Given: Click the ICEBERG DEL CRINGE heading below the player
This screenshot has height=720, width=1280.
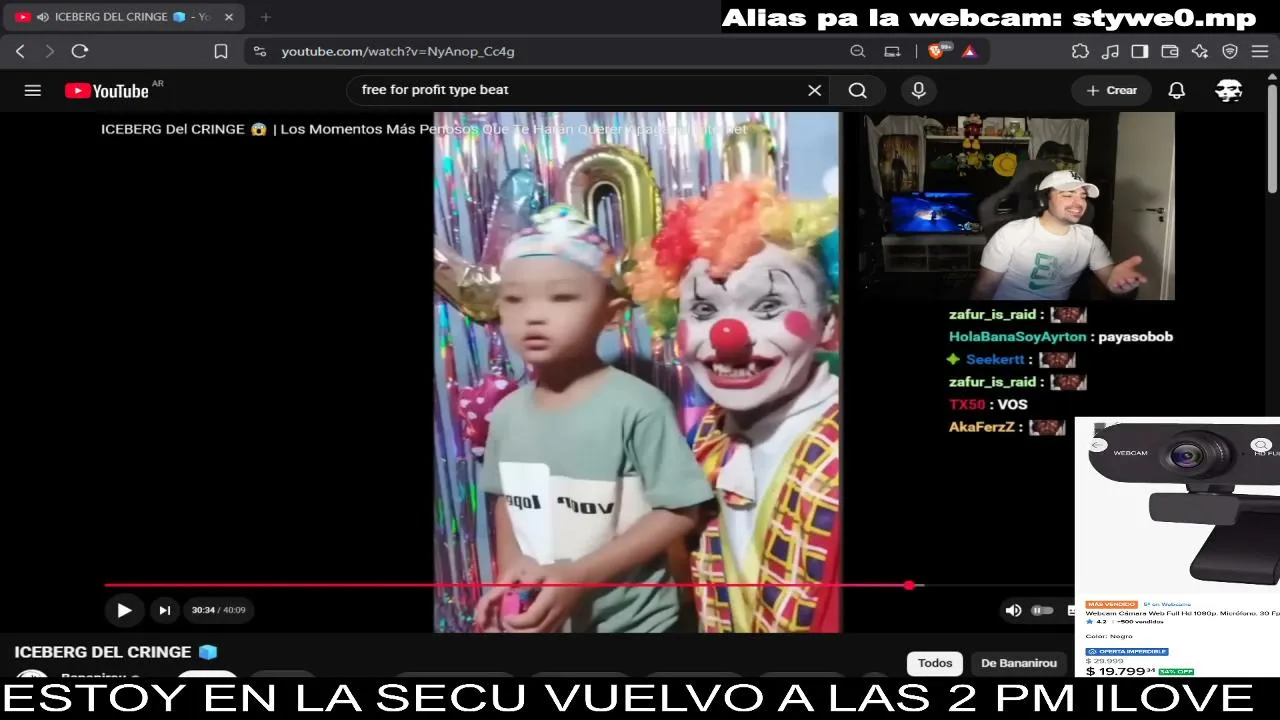Looking at the screenshot, I should coord(116,652).
